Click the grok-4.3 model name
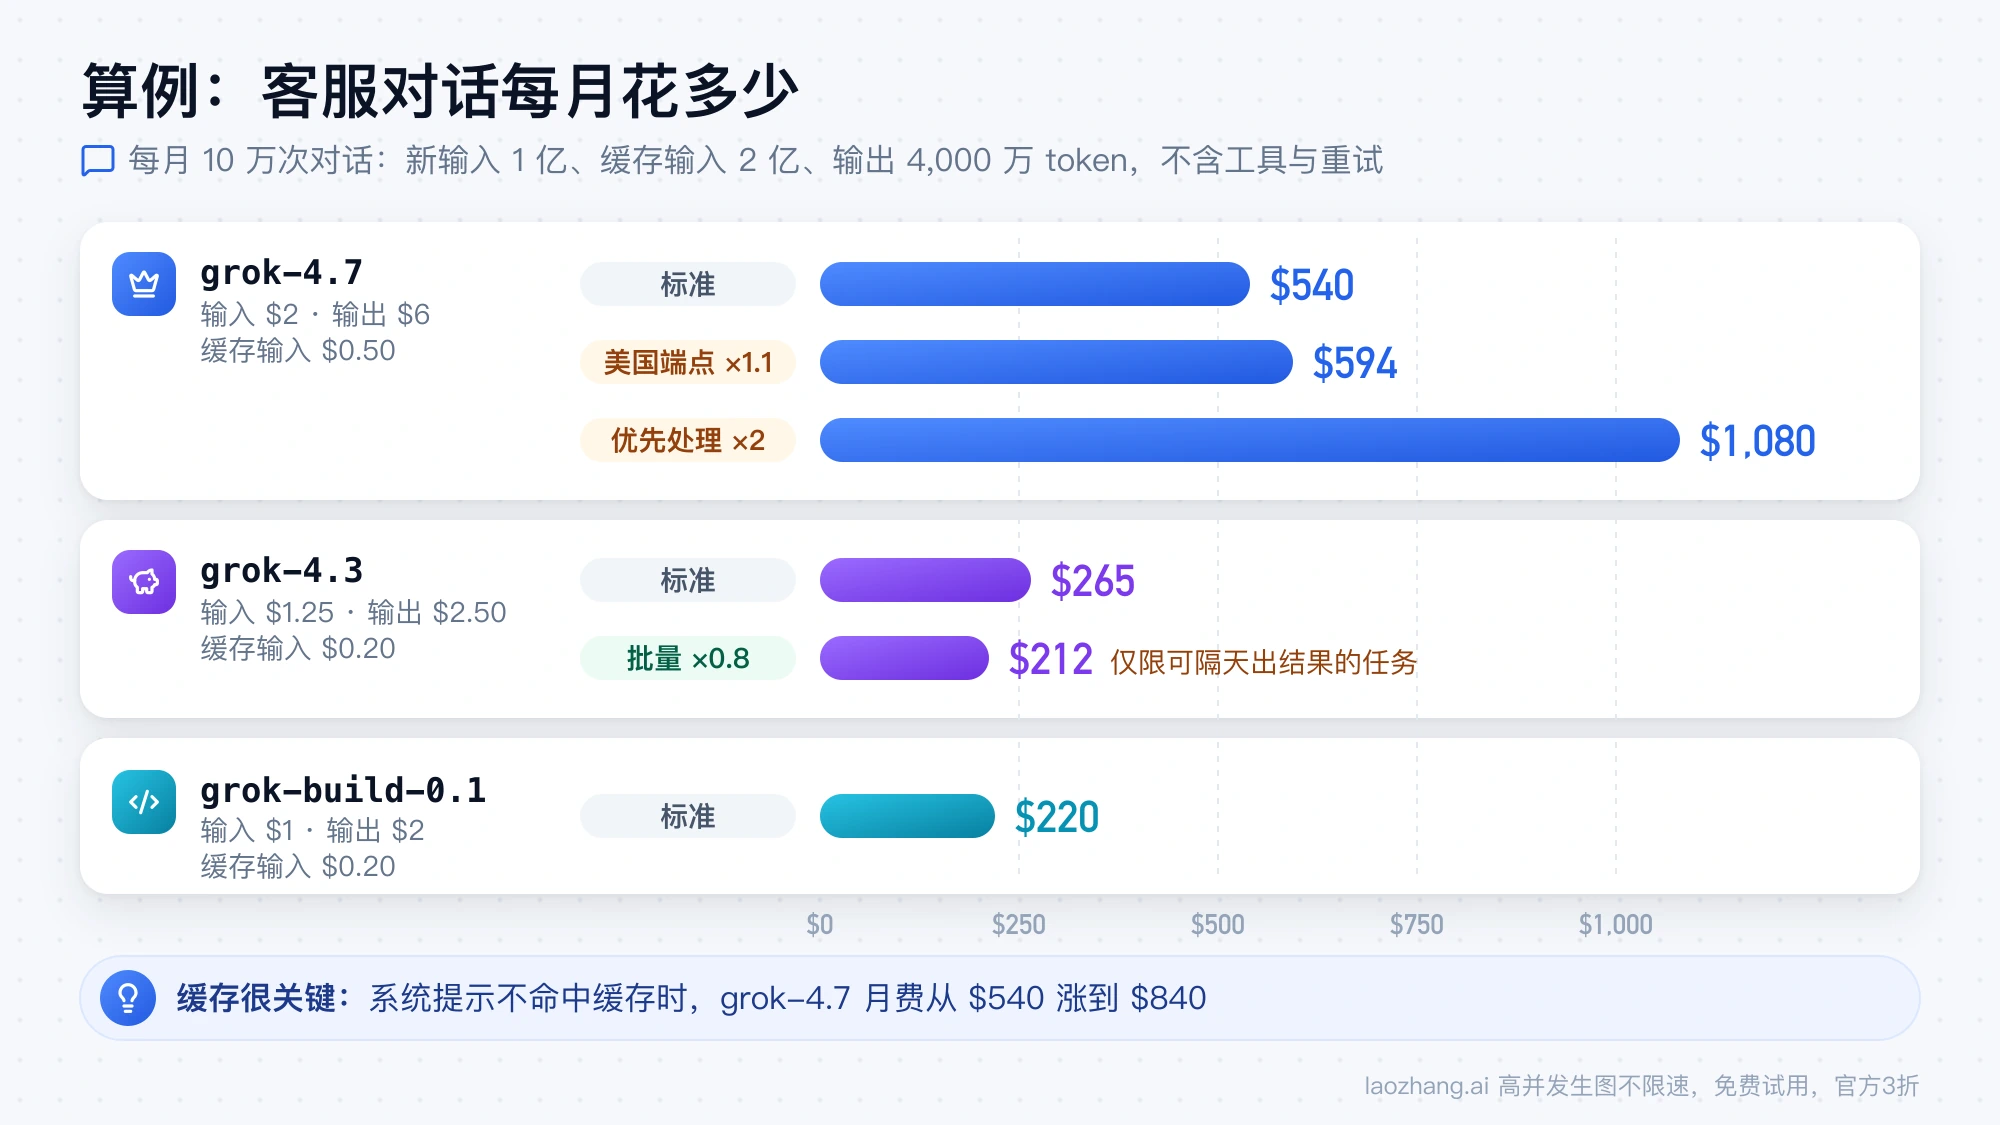This screenshot has height=1125, width=2000. pos(281,570)
